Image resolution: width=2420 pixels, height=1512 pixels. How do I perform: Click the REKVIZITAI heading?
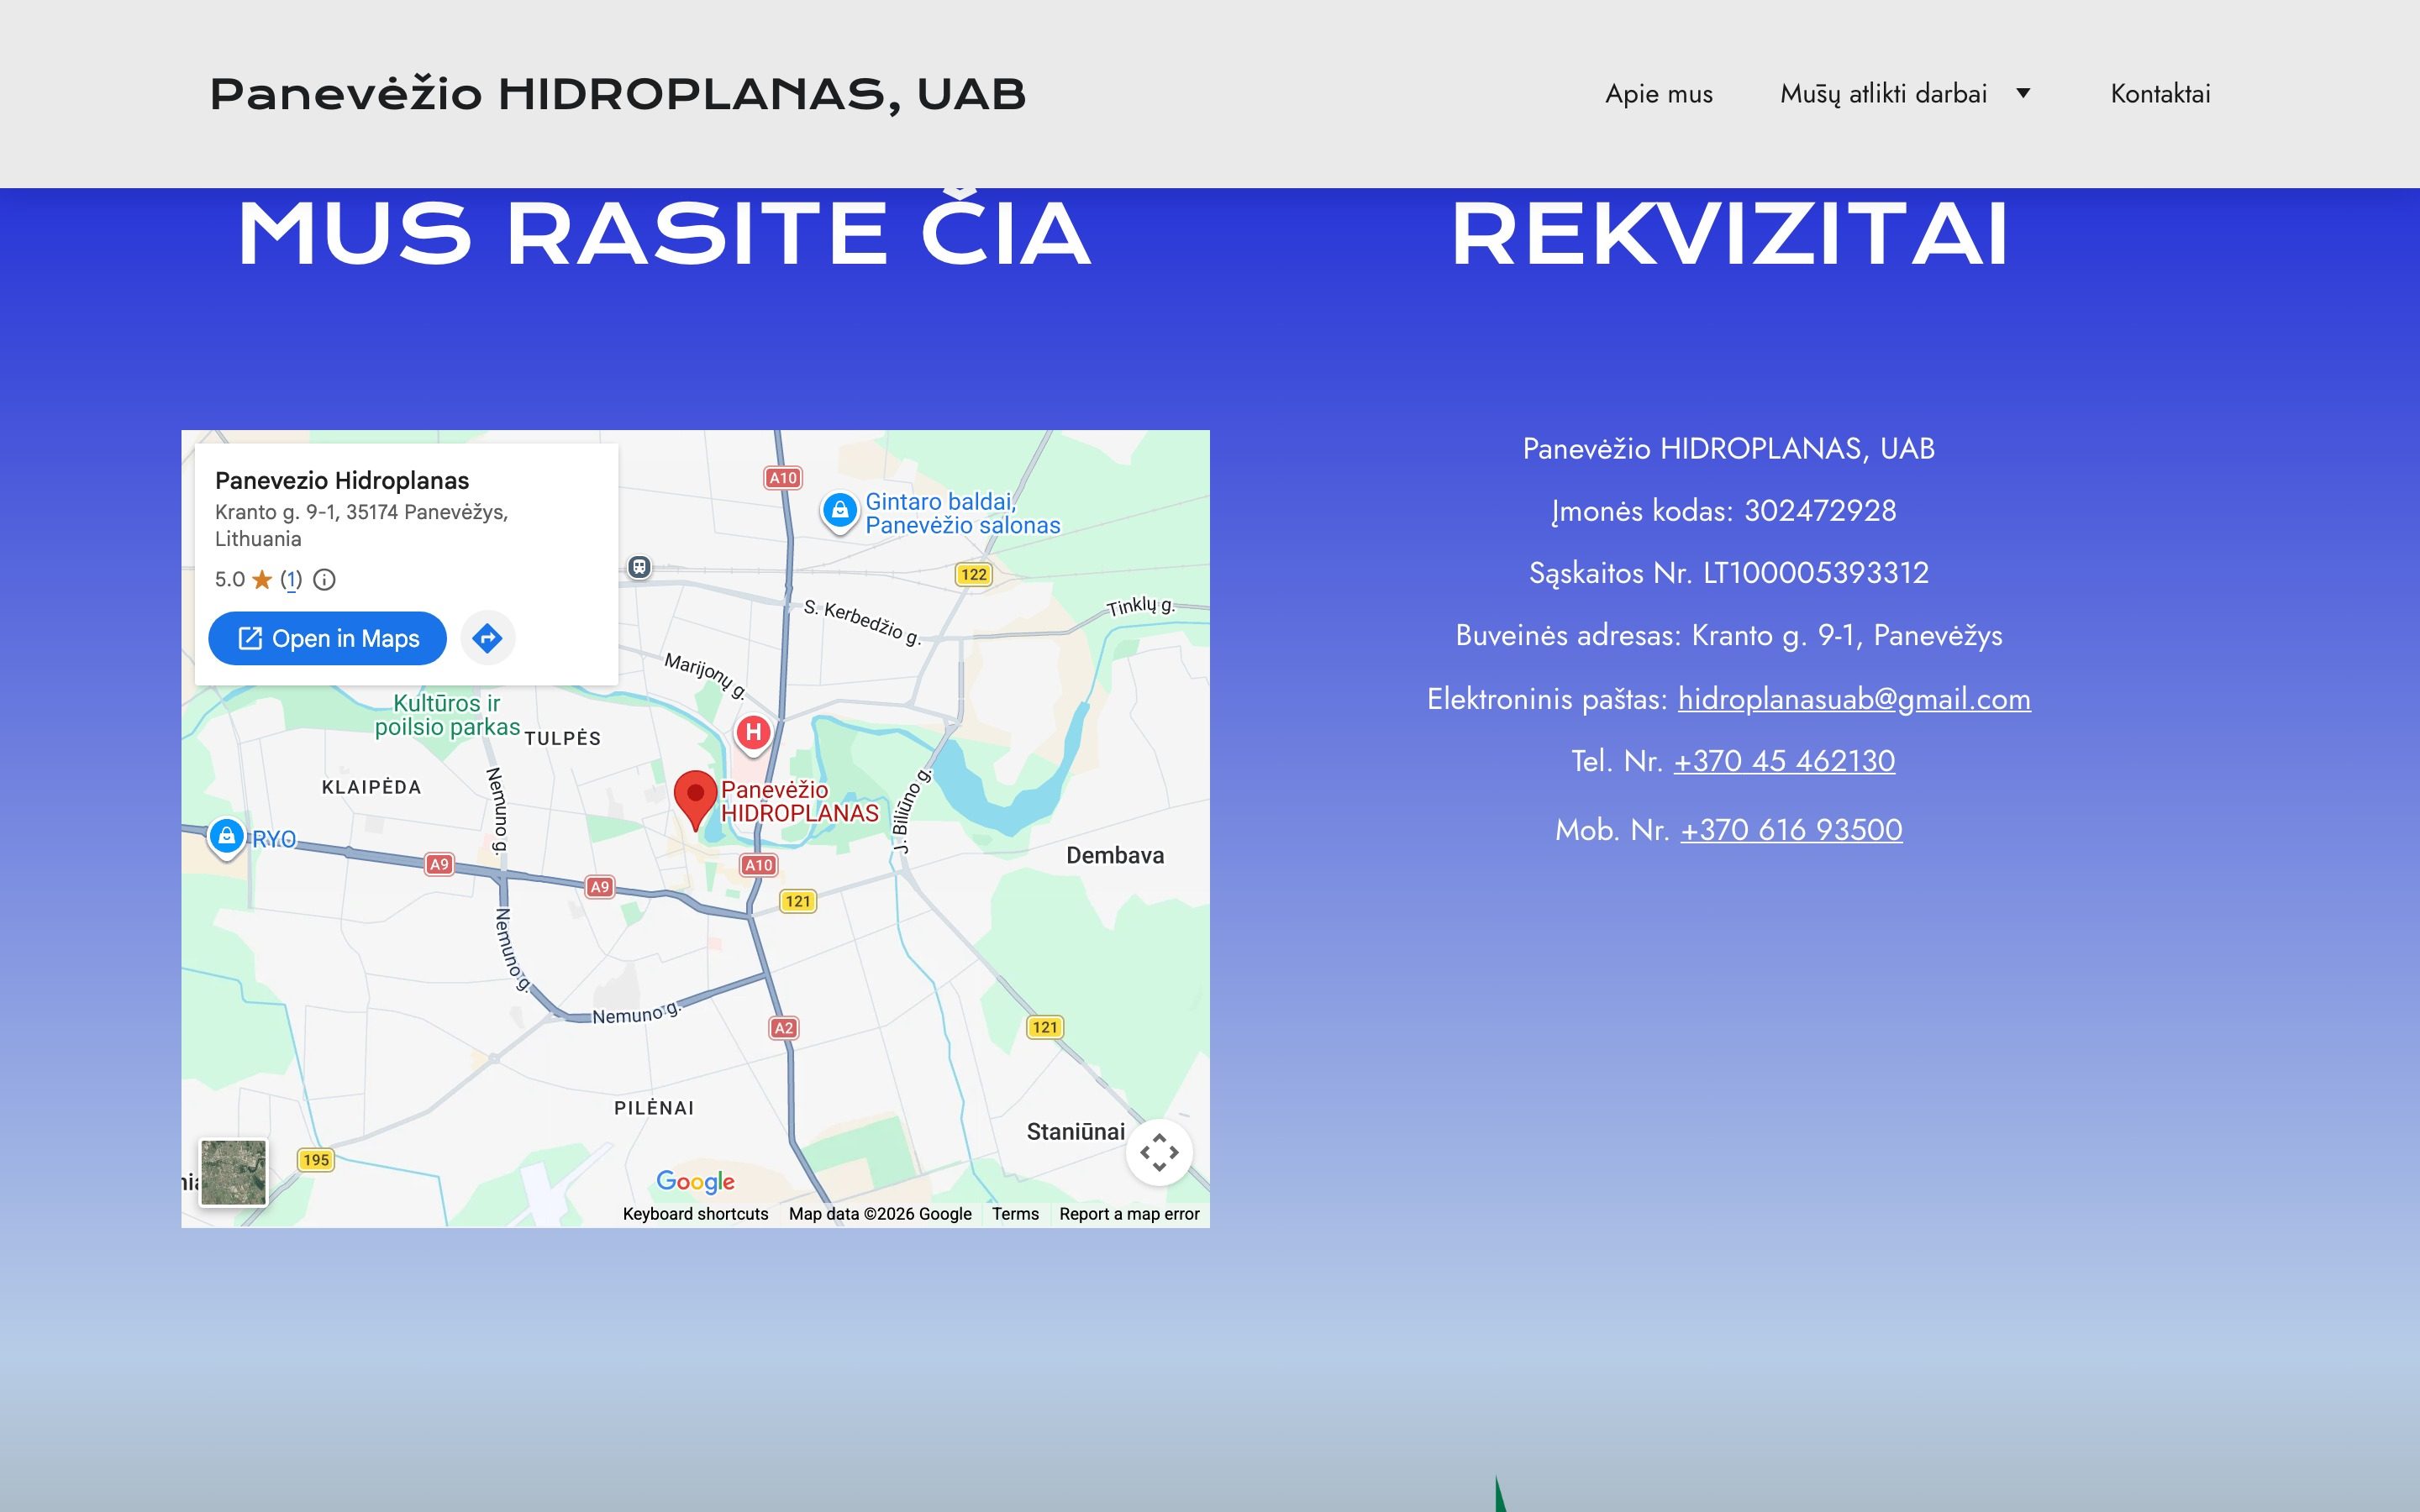(x=1729, y=233)
